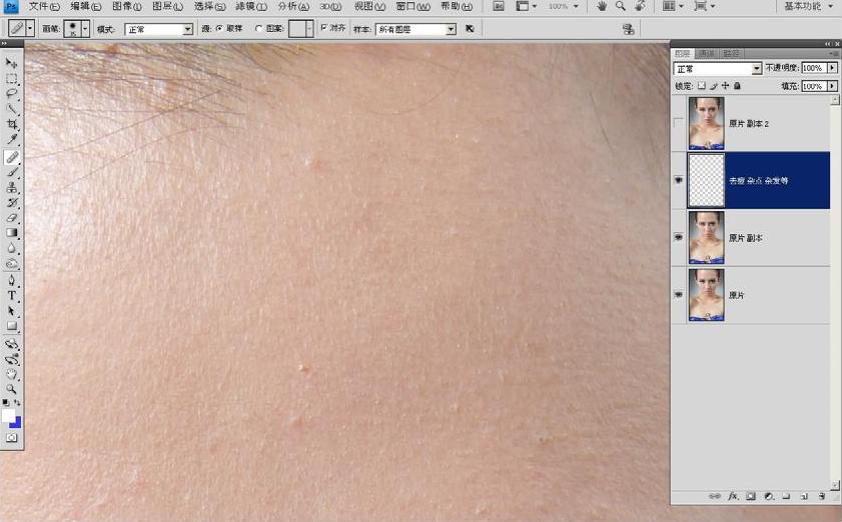Image resolution: width=842 pixels, height=522 pixels.
Task: Show the 原片 副本 2 layer
Action: [679, 123]
